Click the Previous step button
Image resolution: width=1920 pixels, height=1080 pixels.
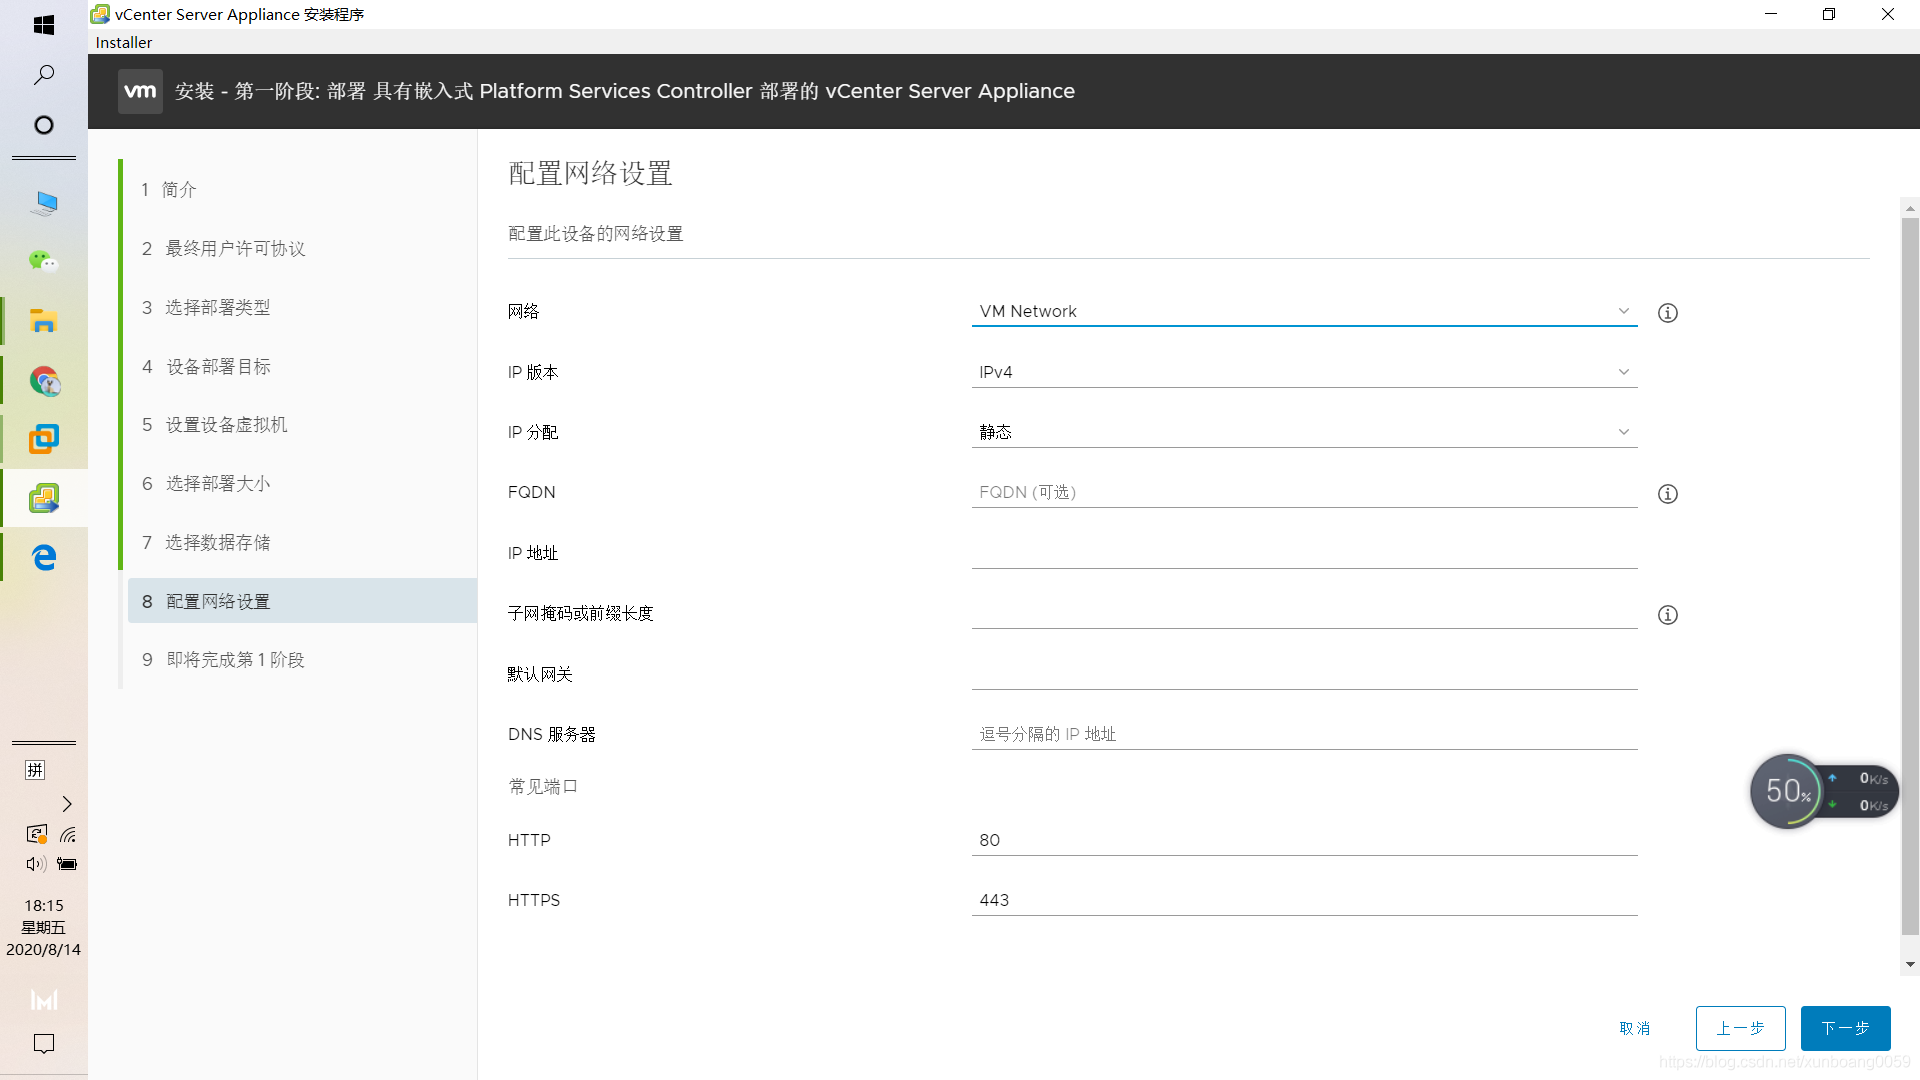(x=1740, y=1028)
